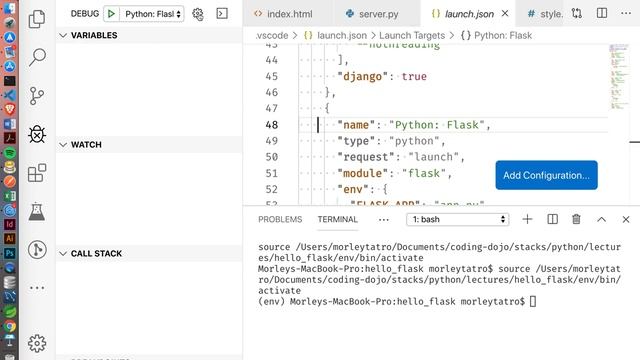Click the "request": "launch" line

[401, 157]
